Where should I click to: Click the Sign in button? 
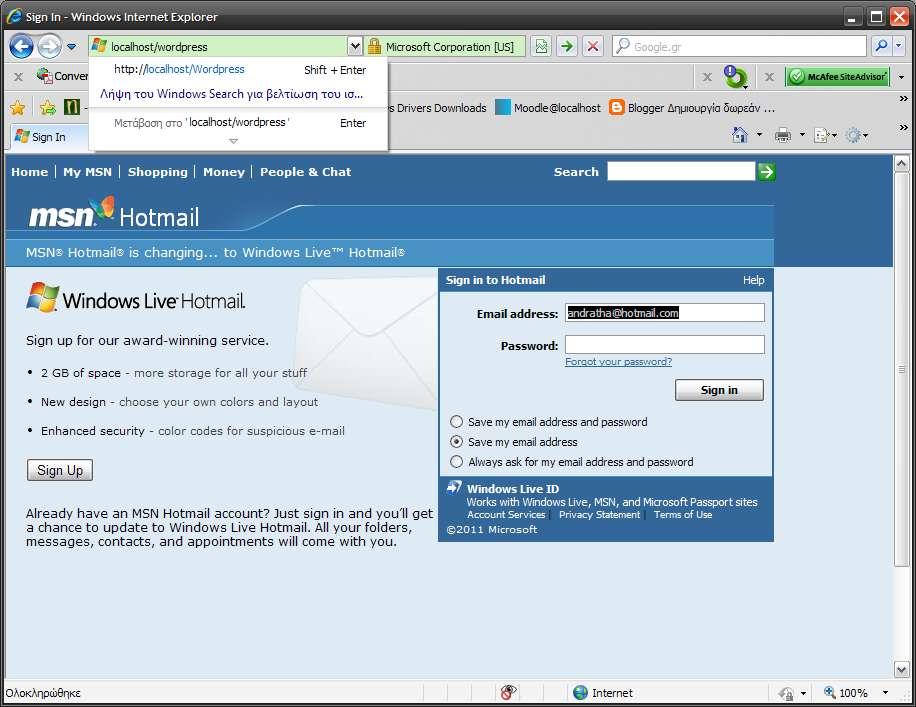coord(719,390)
